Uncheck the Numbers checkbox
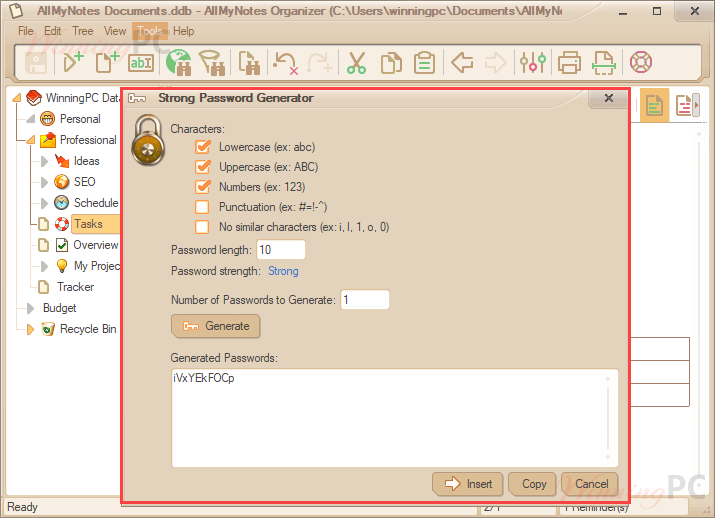 click(x=202, y=187)
